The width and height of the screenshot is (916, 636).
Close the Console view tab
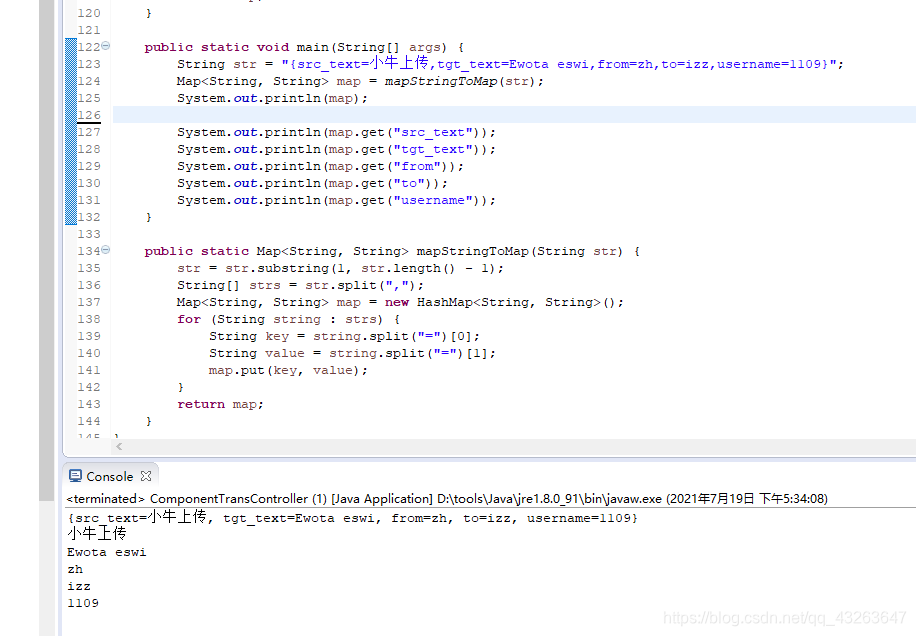pos(146,476)
